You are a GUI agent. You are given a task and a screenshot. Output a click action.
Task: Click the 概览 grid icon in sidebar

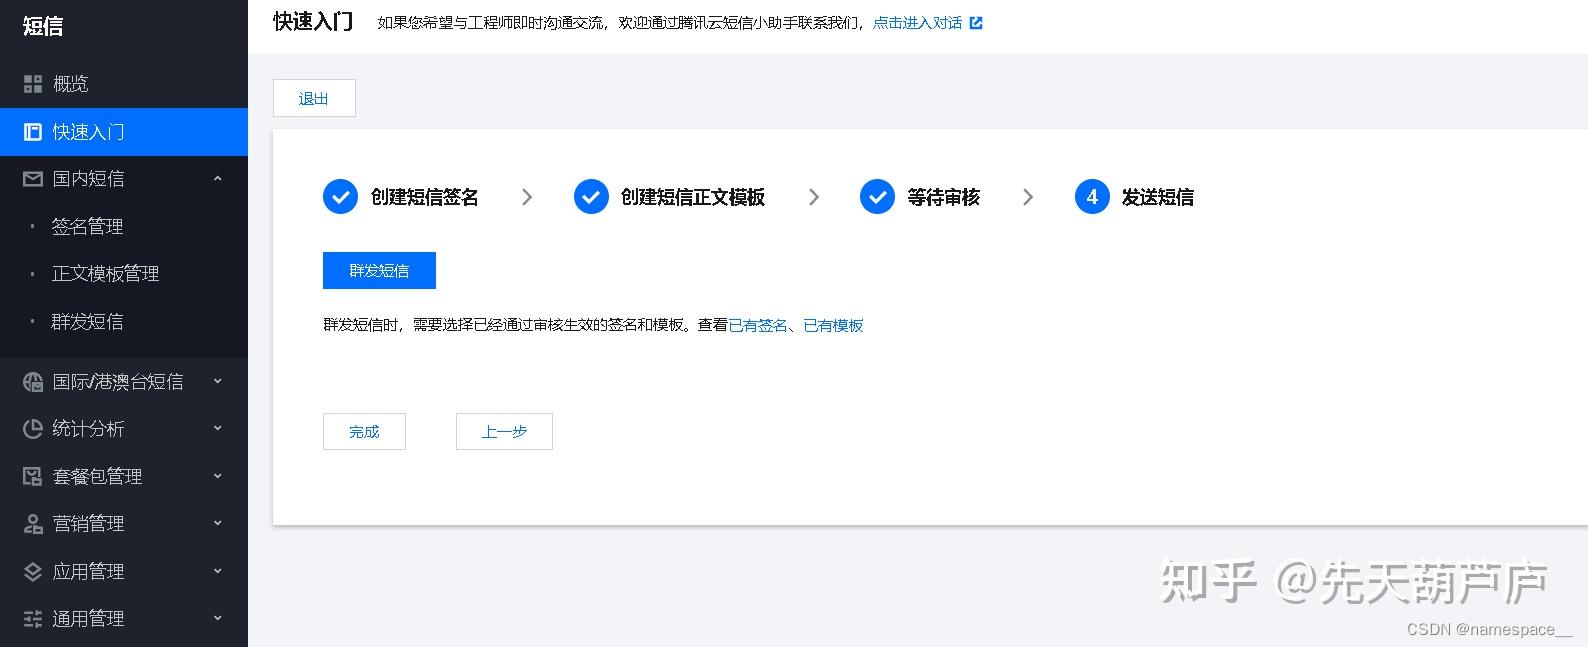(33, 84)
